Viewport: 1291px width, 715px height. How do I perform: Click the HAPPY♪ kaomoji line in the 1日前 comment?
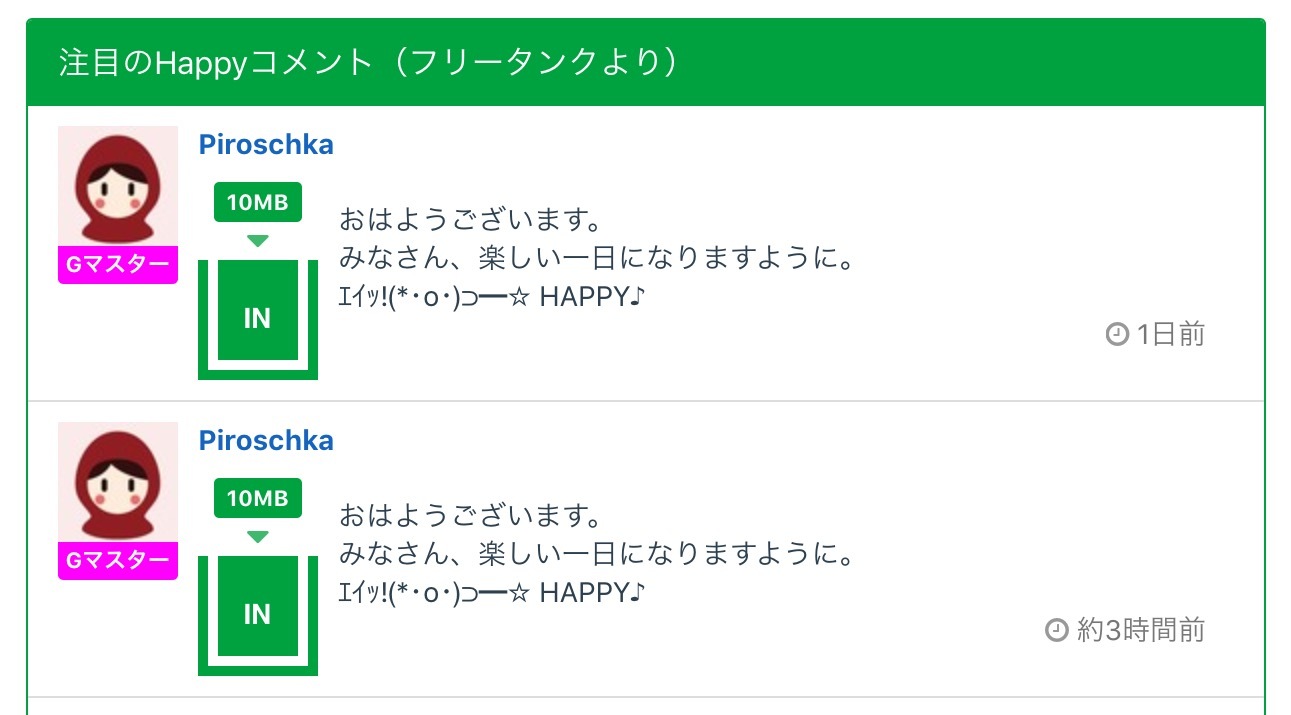(x=491, y=297)
